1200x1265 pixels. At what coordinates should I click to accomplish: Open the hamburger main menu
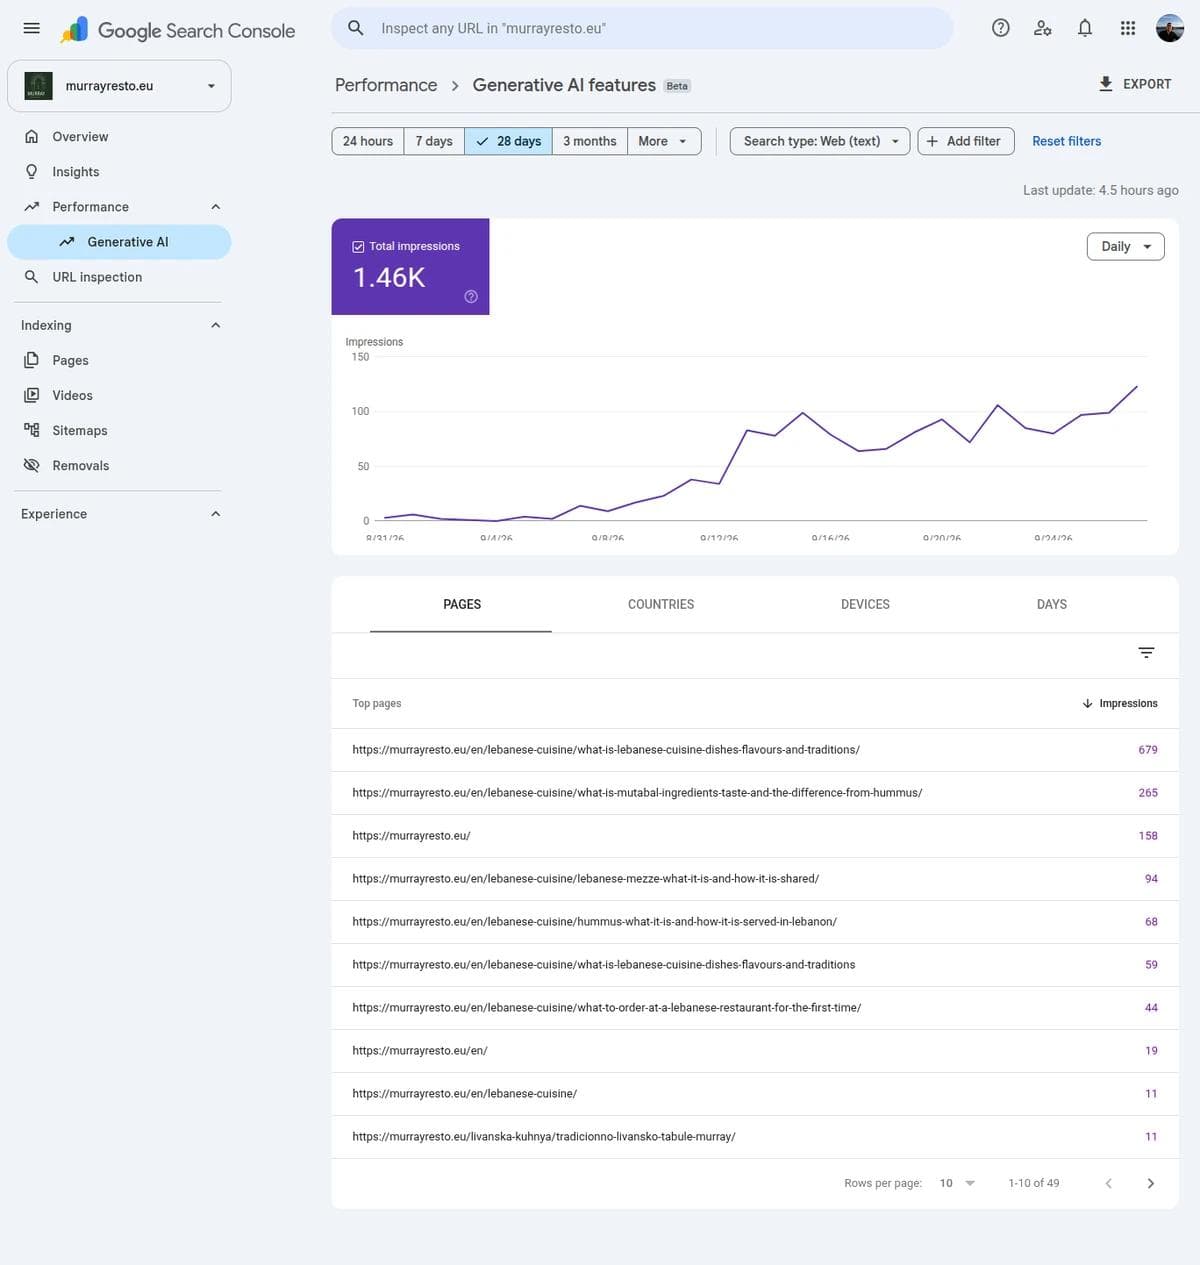pos(32,28)
